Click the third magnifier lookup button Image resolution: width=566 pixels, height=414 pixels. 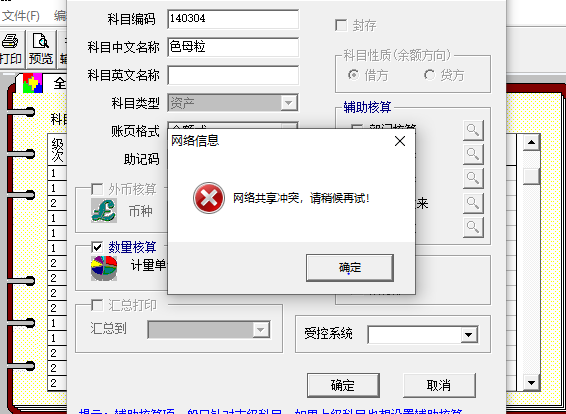click(473, 178)
